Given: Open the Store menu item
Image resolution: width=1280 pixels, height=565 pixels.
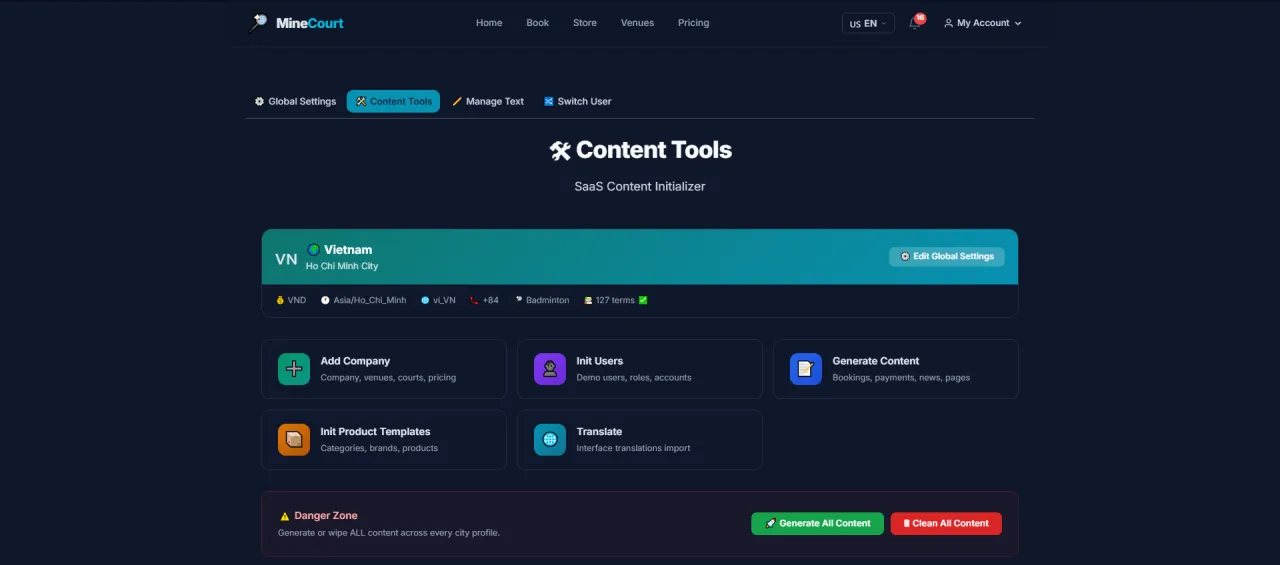Looking at the screenshot, I should [x=585, y=23].
